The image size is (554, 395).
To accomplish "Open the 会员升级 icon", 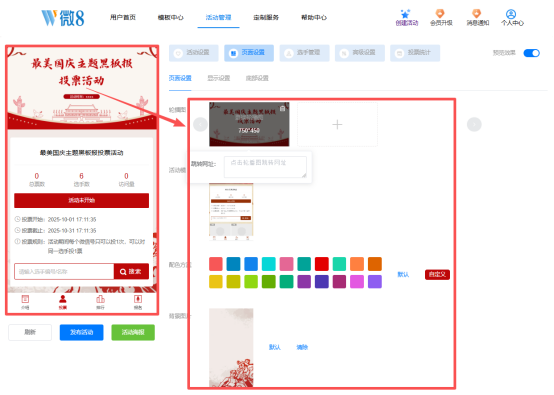I will pyautogui.click(x=440, y=14).
